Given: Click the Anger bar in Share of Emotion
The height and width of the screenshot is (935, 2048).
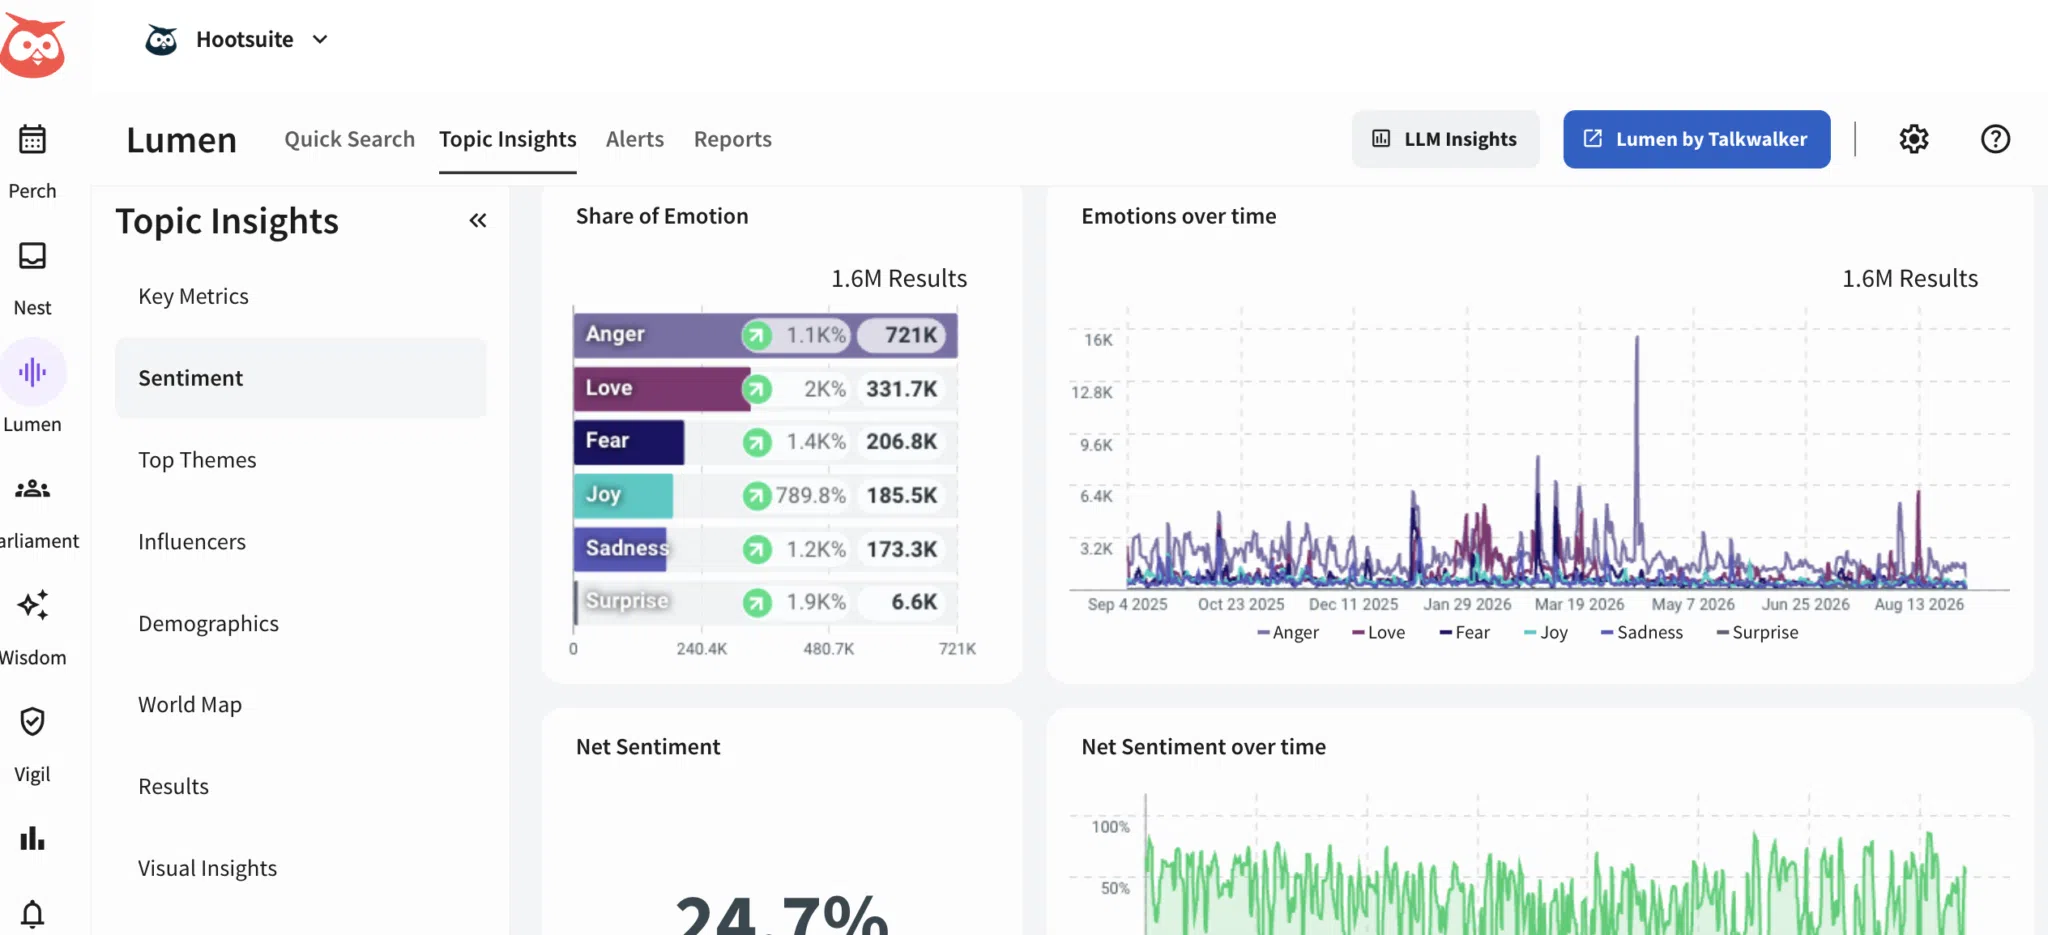Looking at the screenshot, I should (765, 335).
